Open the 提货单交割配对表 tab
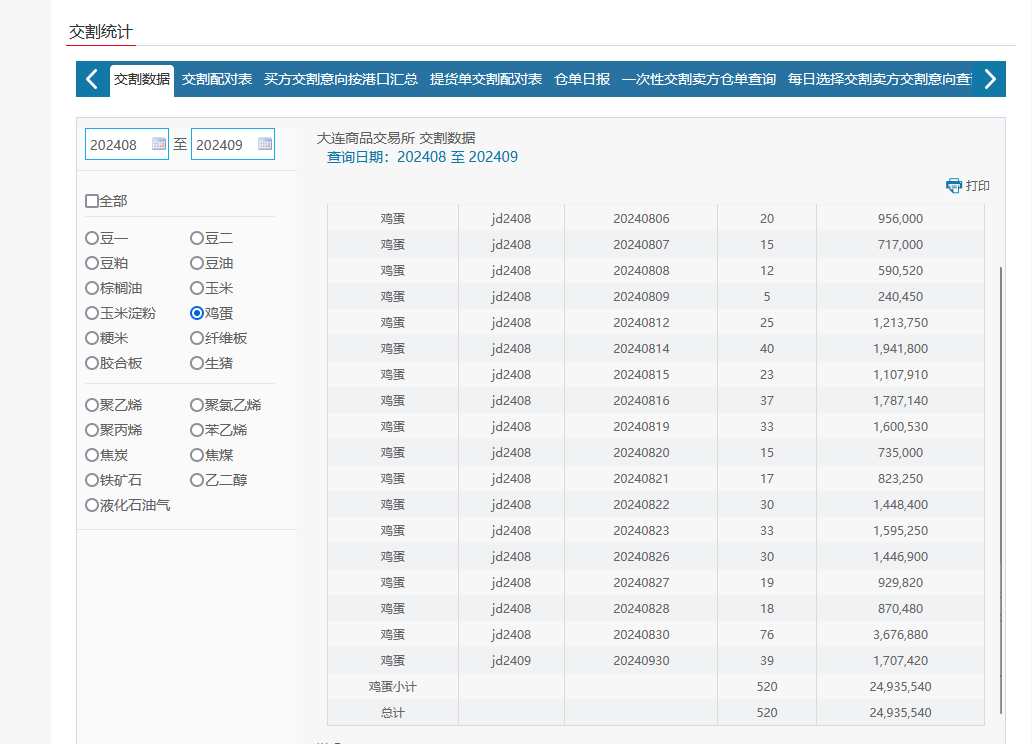 pos(486,79)
